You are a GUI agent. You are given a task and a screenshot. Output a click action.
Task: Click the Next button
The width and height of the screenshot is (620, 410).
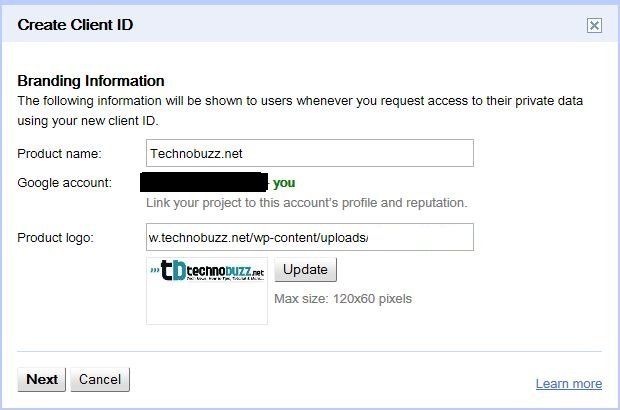tap(42, 380)
